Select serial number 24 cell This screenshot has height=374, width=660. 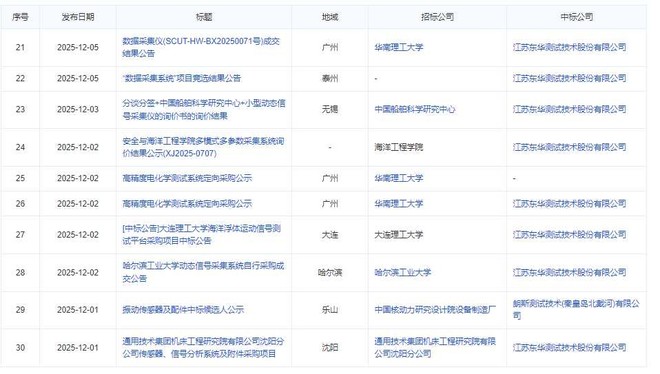[20, 147]
